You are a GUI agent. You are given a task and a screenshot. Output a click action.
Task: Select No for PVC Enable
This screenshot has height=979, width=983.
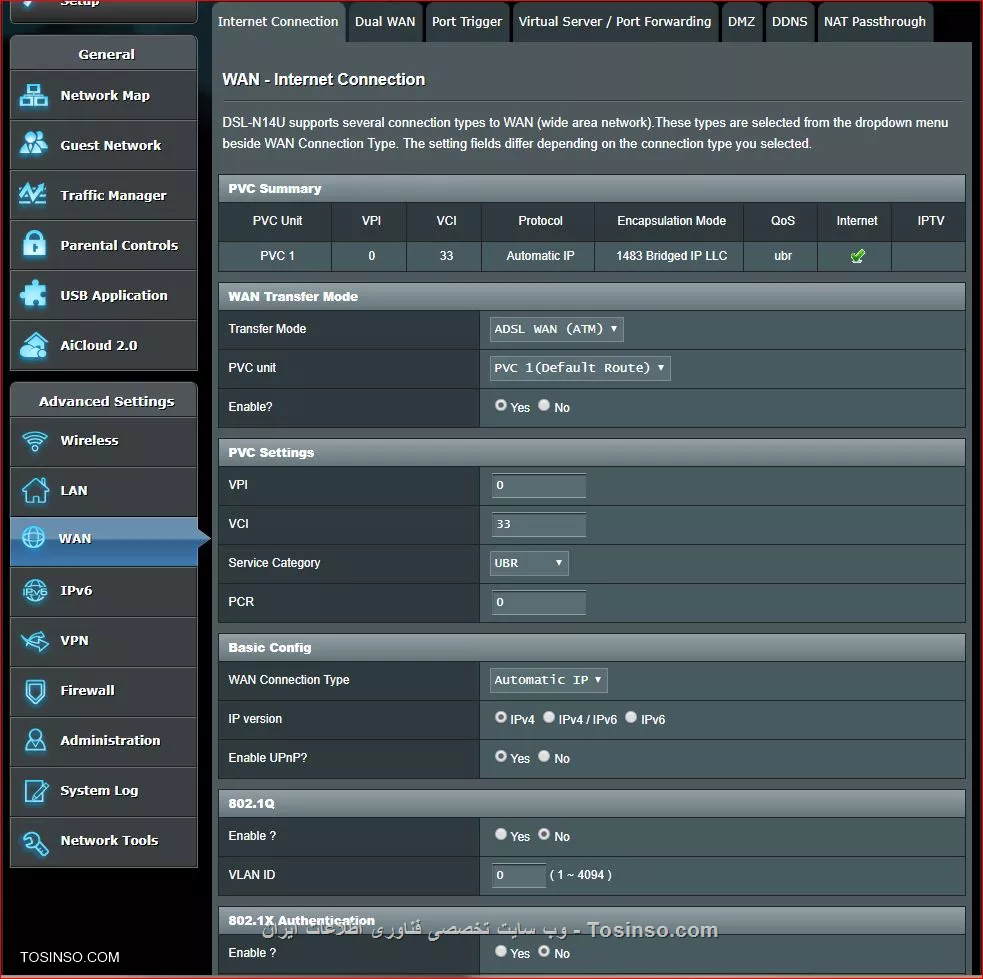(544, 406)
